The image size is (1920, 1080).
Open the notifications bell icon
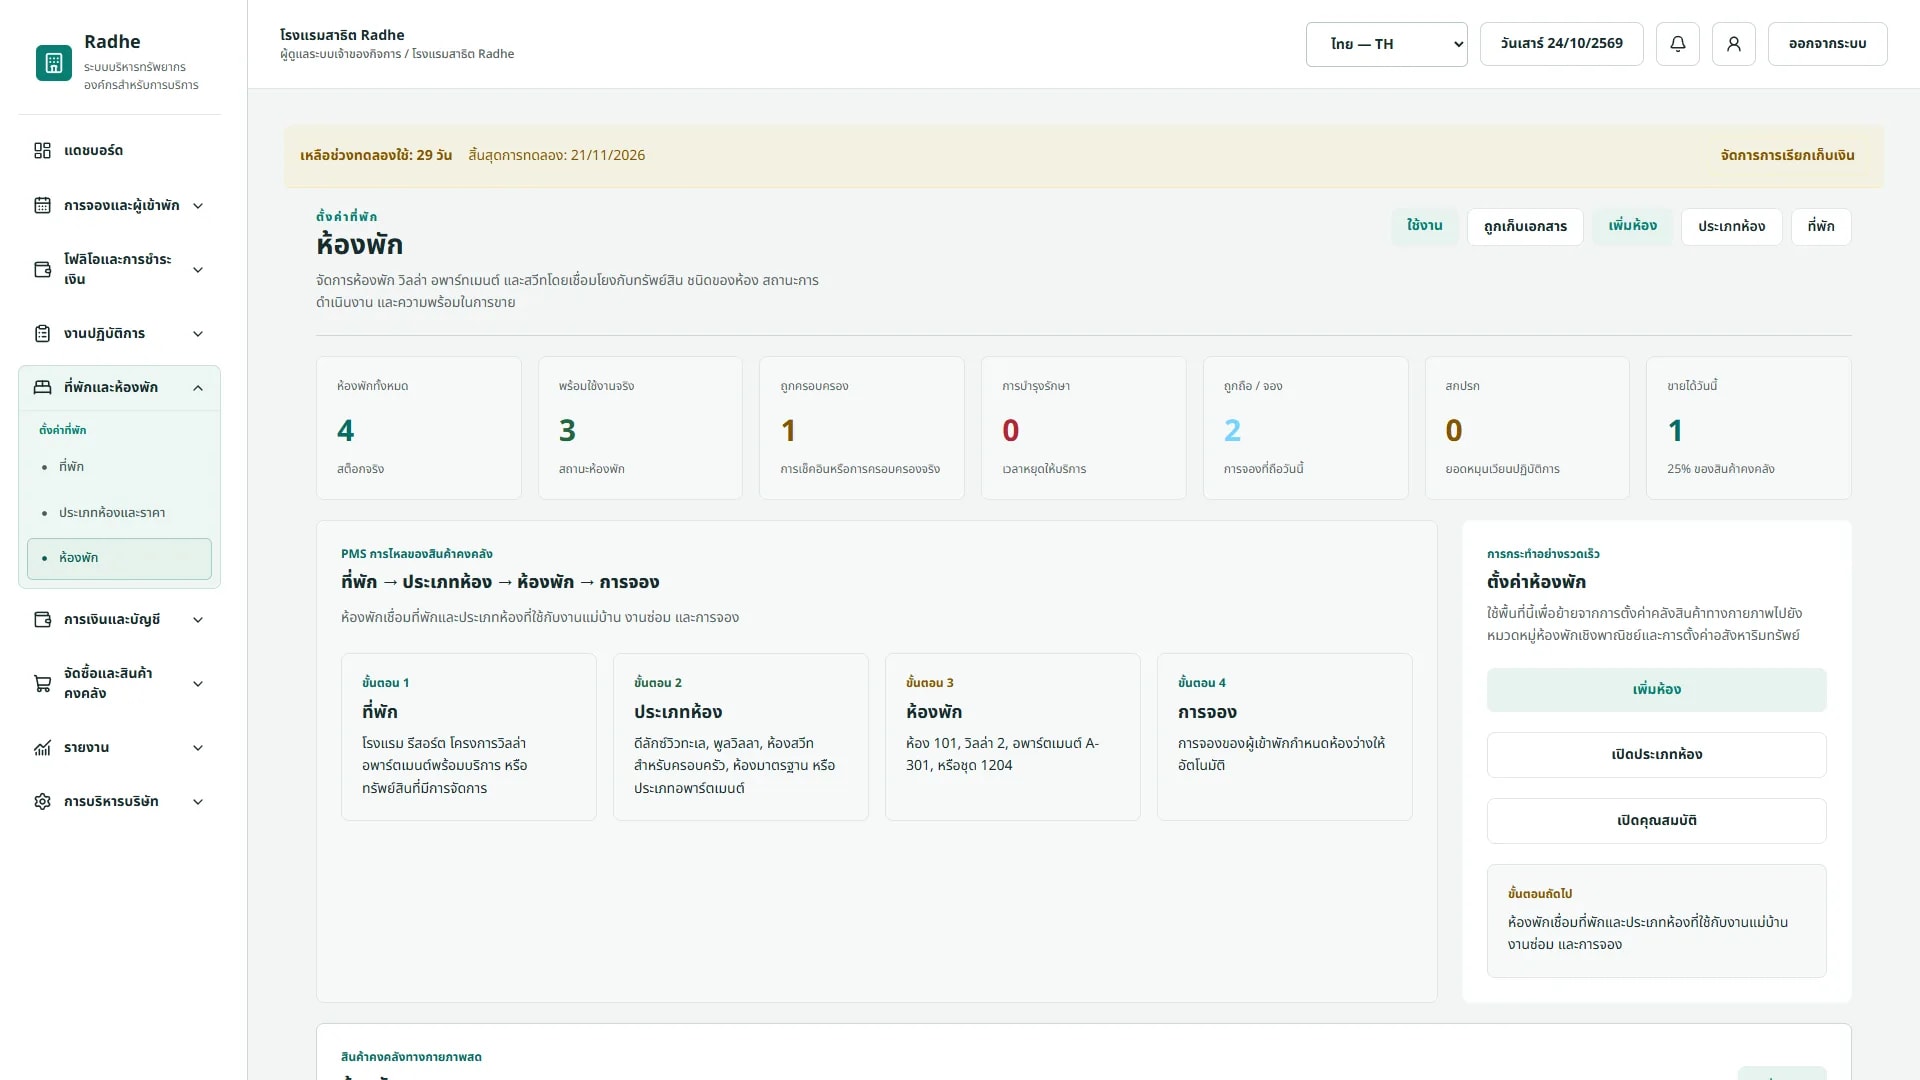pos(1678,44)
